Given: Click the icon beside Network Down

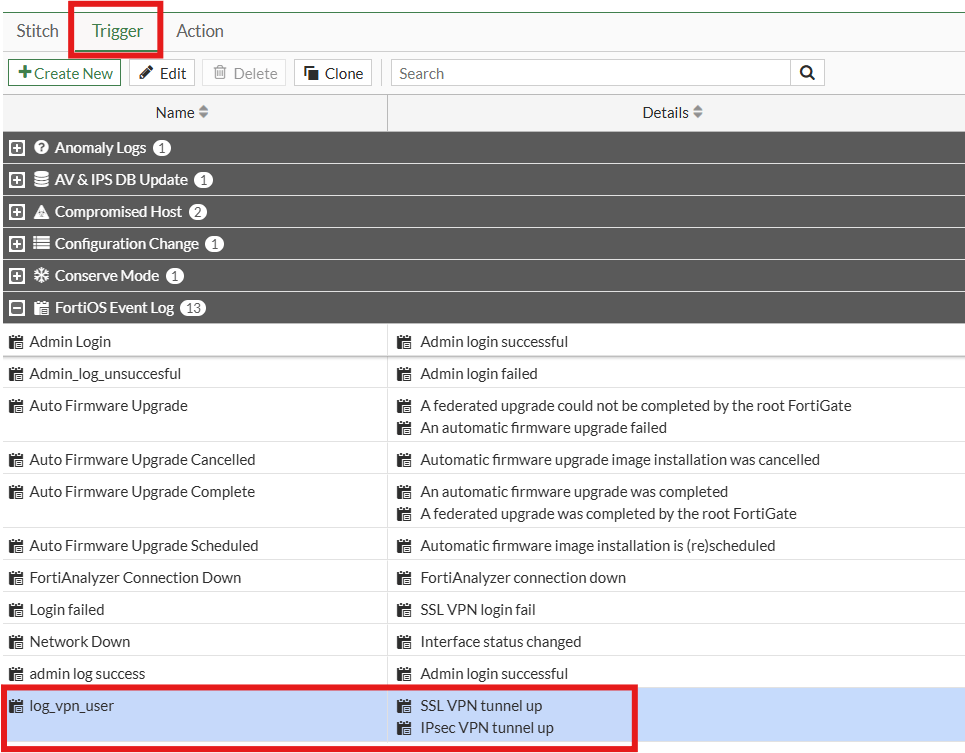Looking at the screenshot, I should [x=16, y=642].
